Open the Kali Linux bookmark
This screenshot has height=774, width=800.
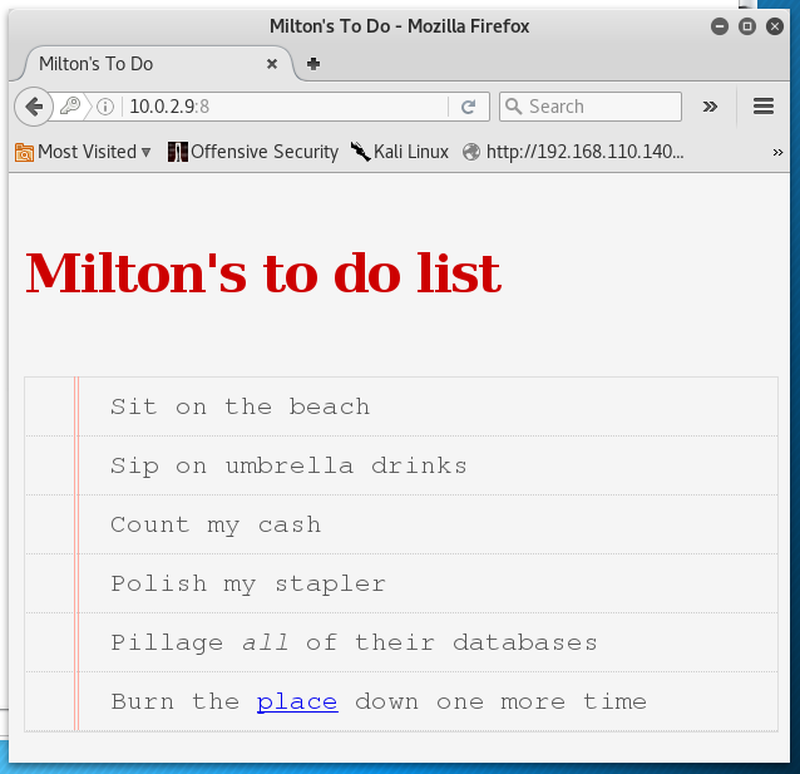pyautogui.click(x=400, y=152)
